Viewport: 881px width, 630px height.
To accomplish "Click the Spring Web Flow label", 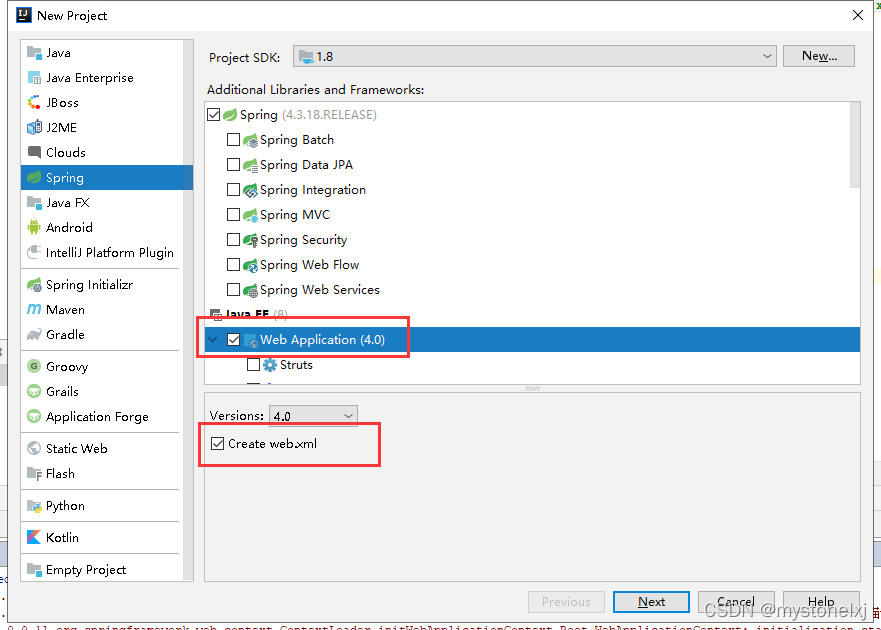I will tap(310, 265).
